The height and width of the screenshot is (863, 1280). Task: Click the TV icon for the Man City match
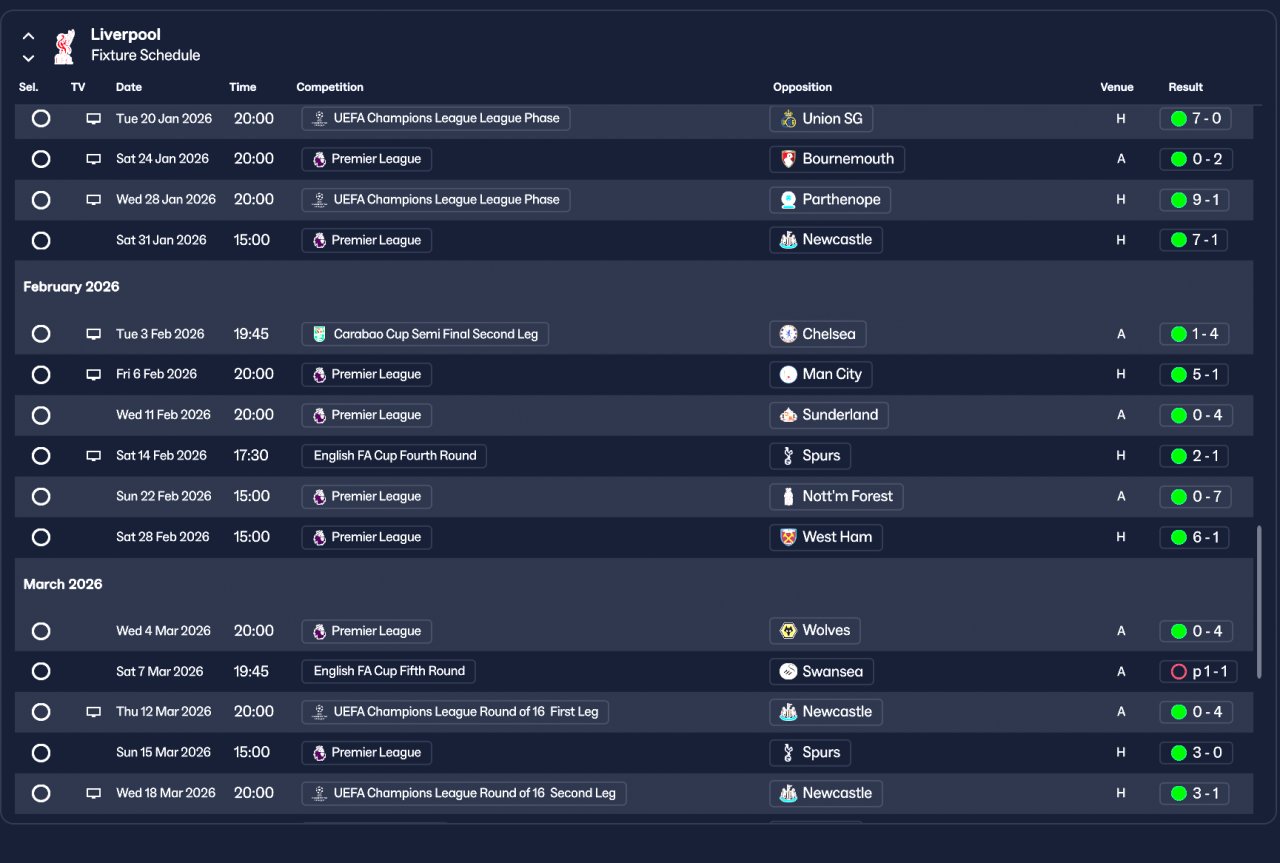pyautogui.click(x=93, y=375)
